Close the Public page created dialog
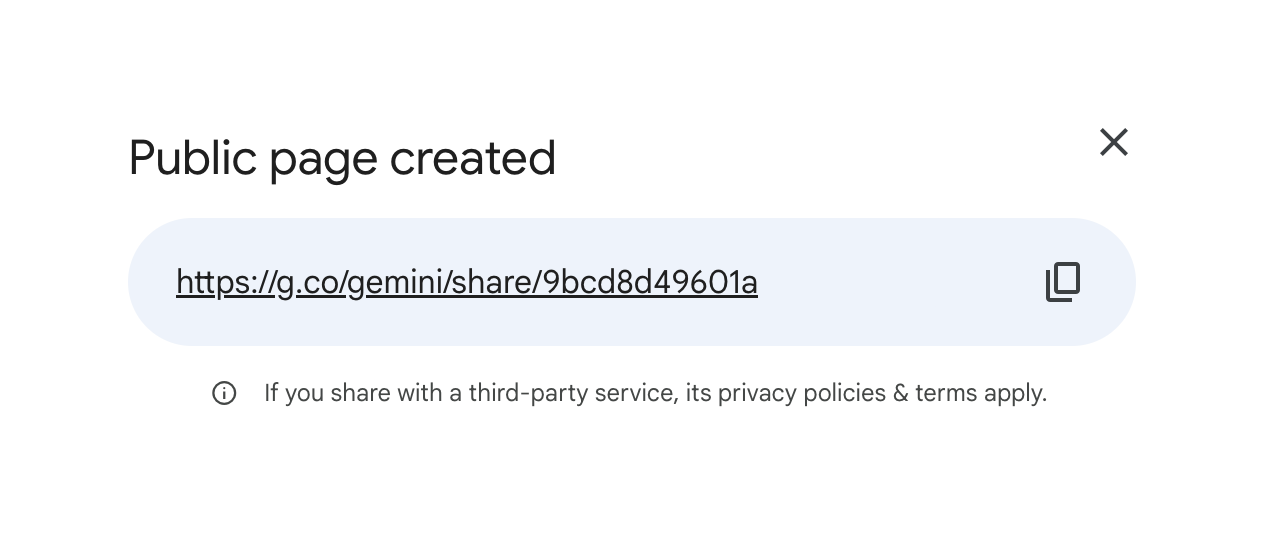The width and height of the screenshot is (1264, 535). (x=1113, y=142)
